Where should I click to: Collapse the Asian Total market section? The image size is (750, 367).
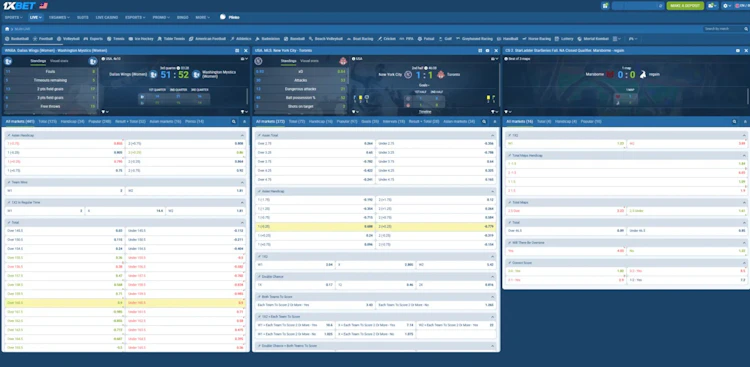(493, 135)
